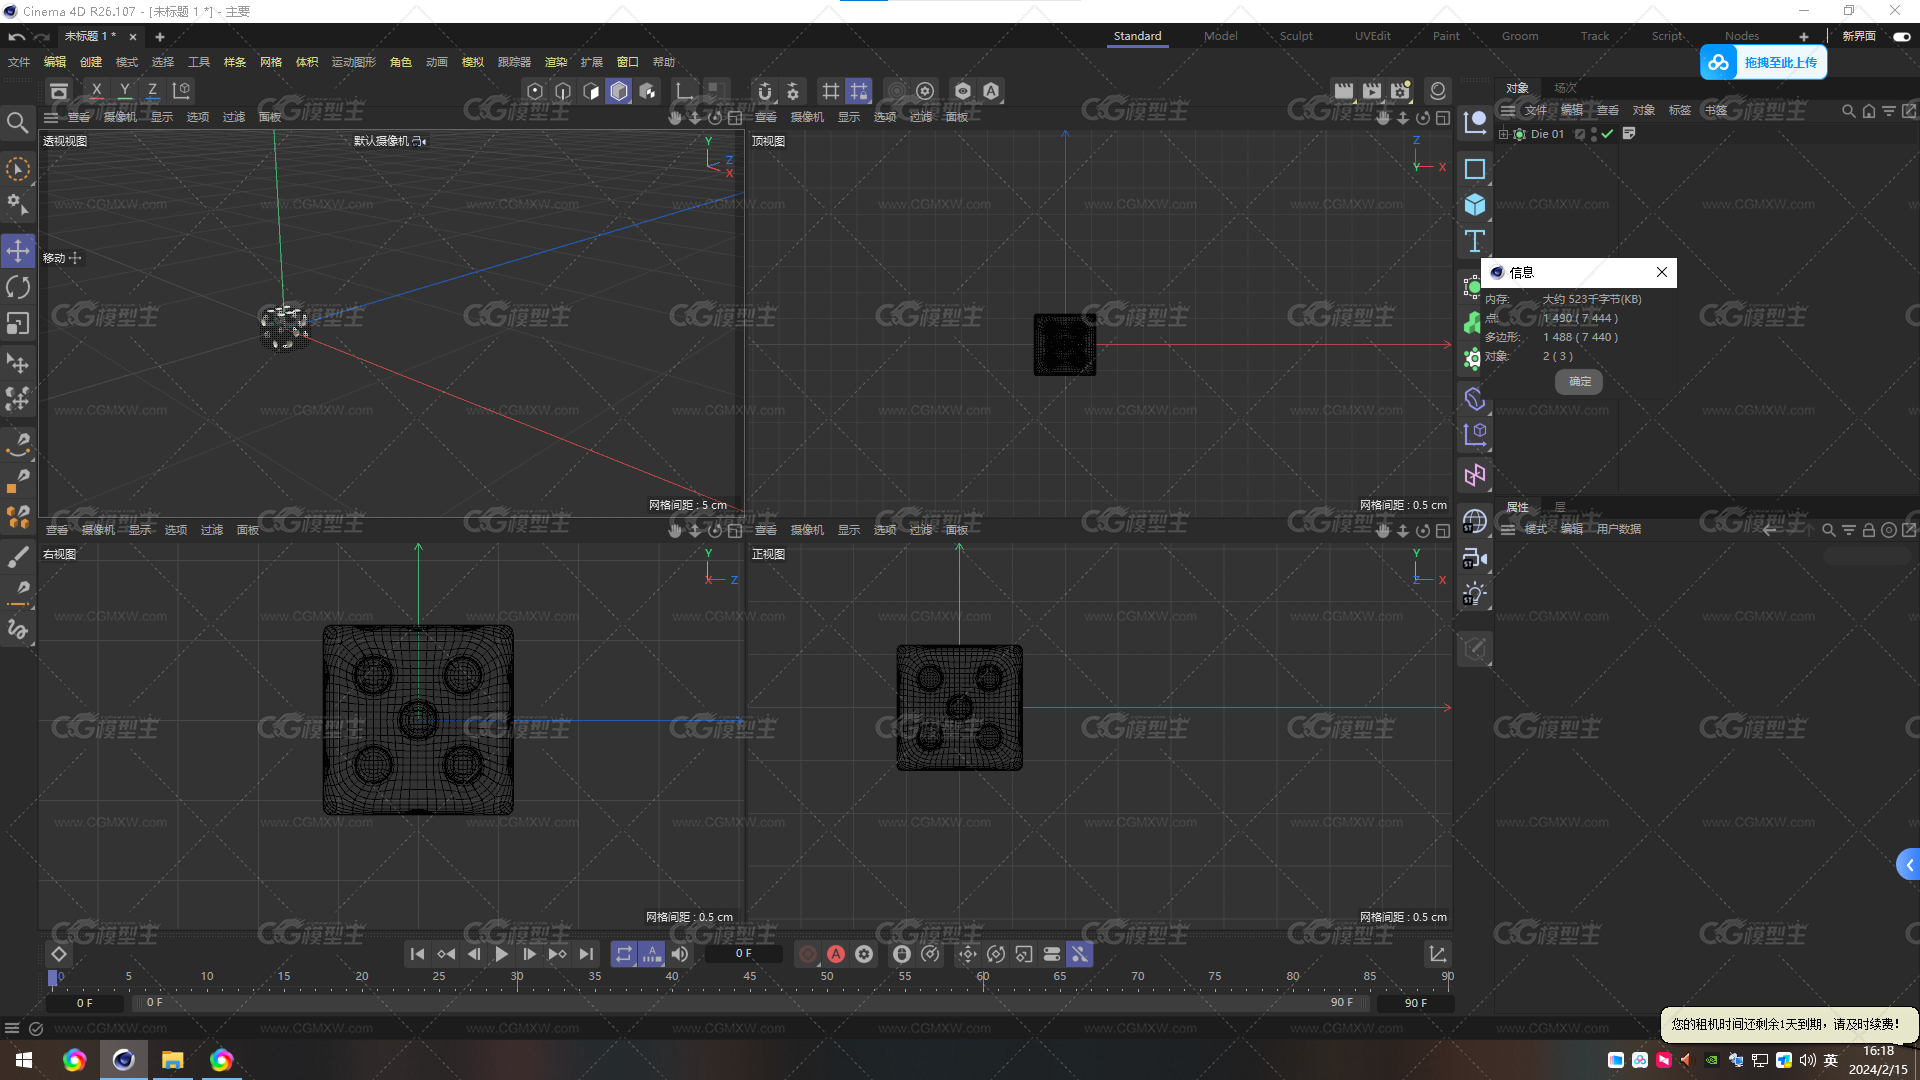Viewport: 1920px width, 1080px height.
Task: Lock the X axis
Action: point(96,91)
